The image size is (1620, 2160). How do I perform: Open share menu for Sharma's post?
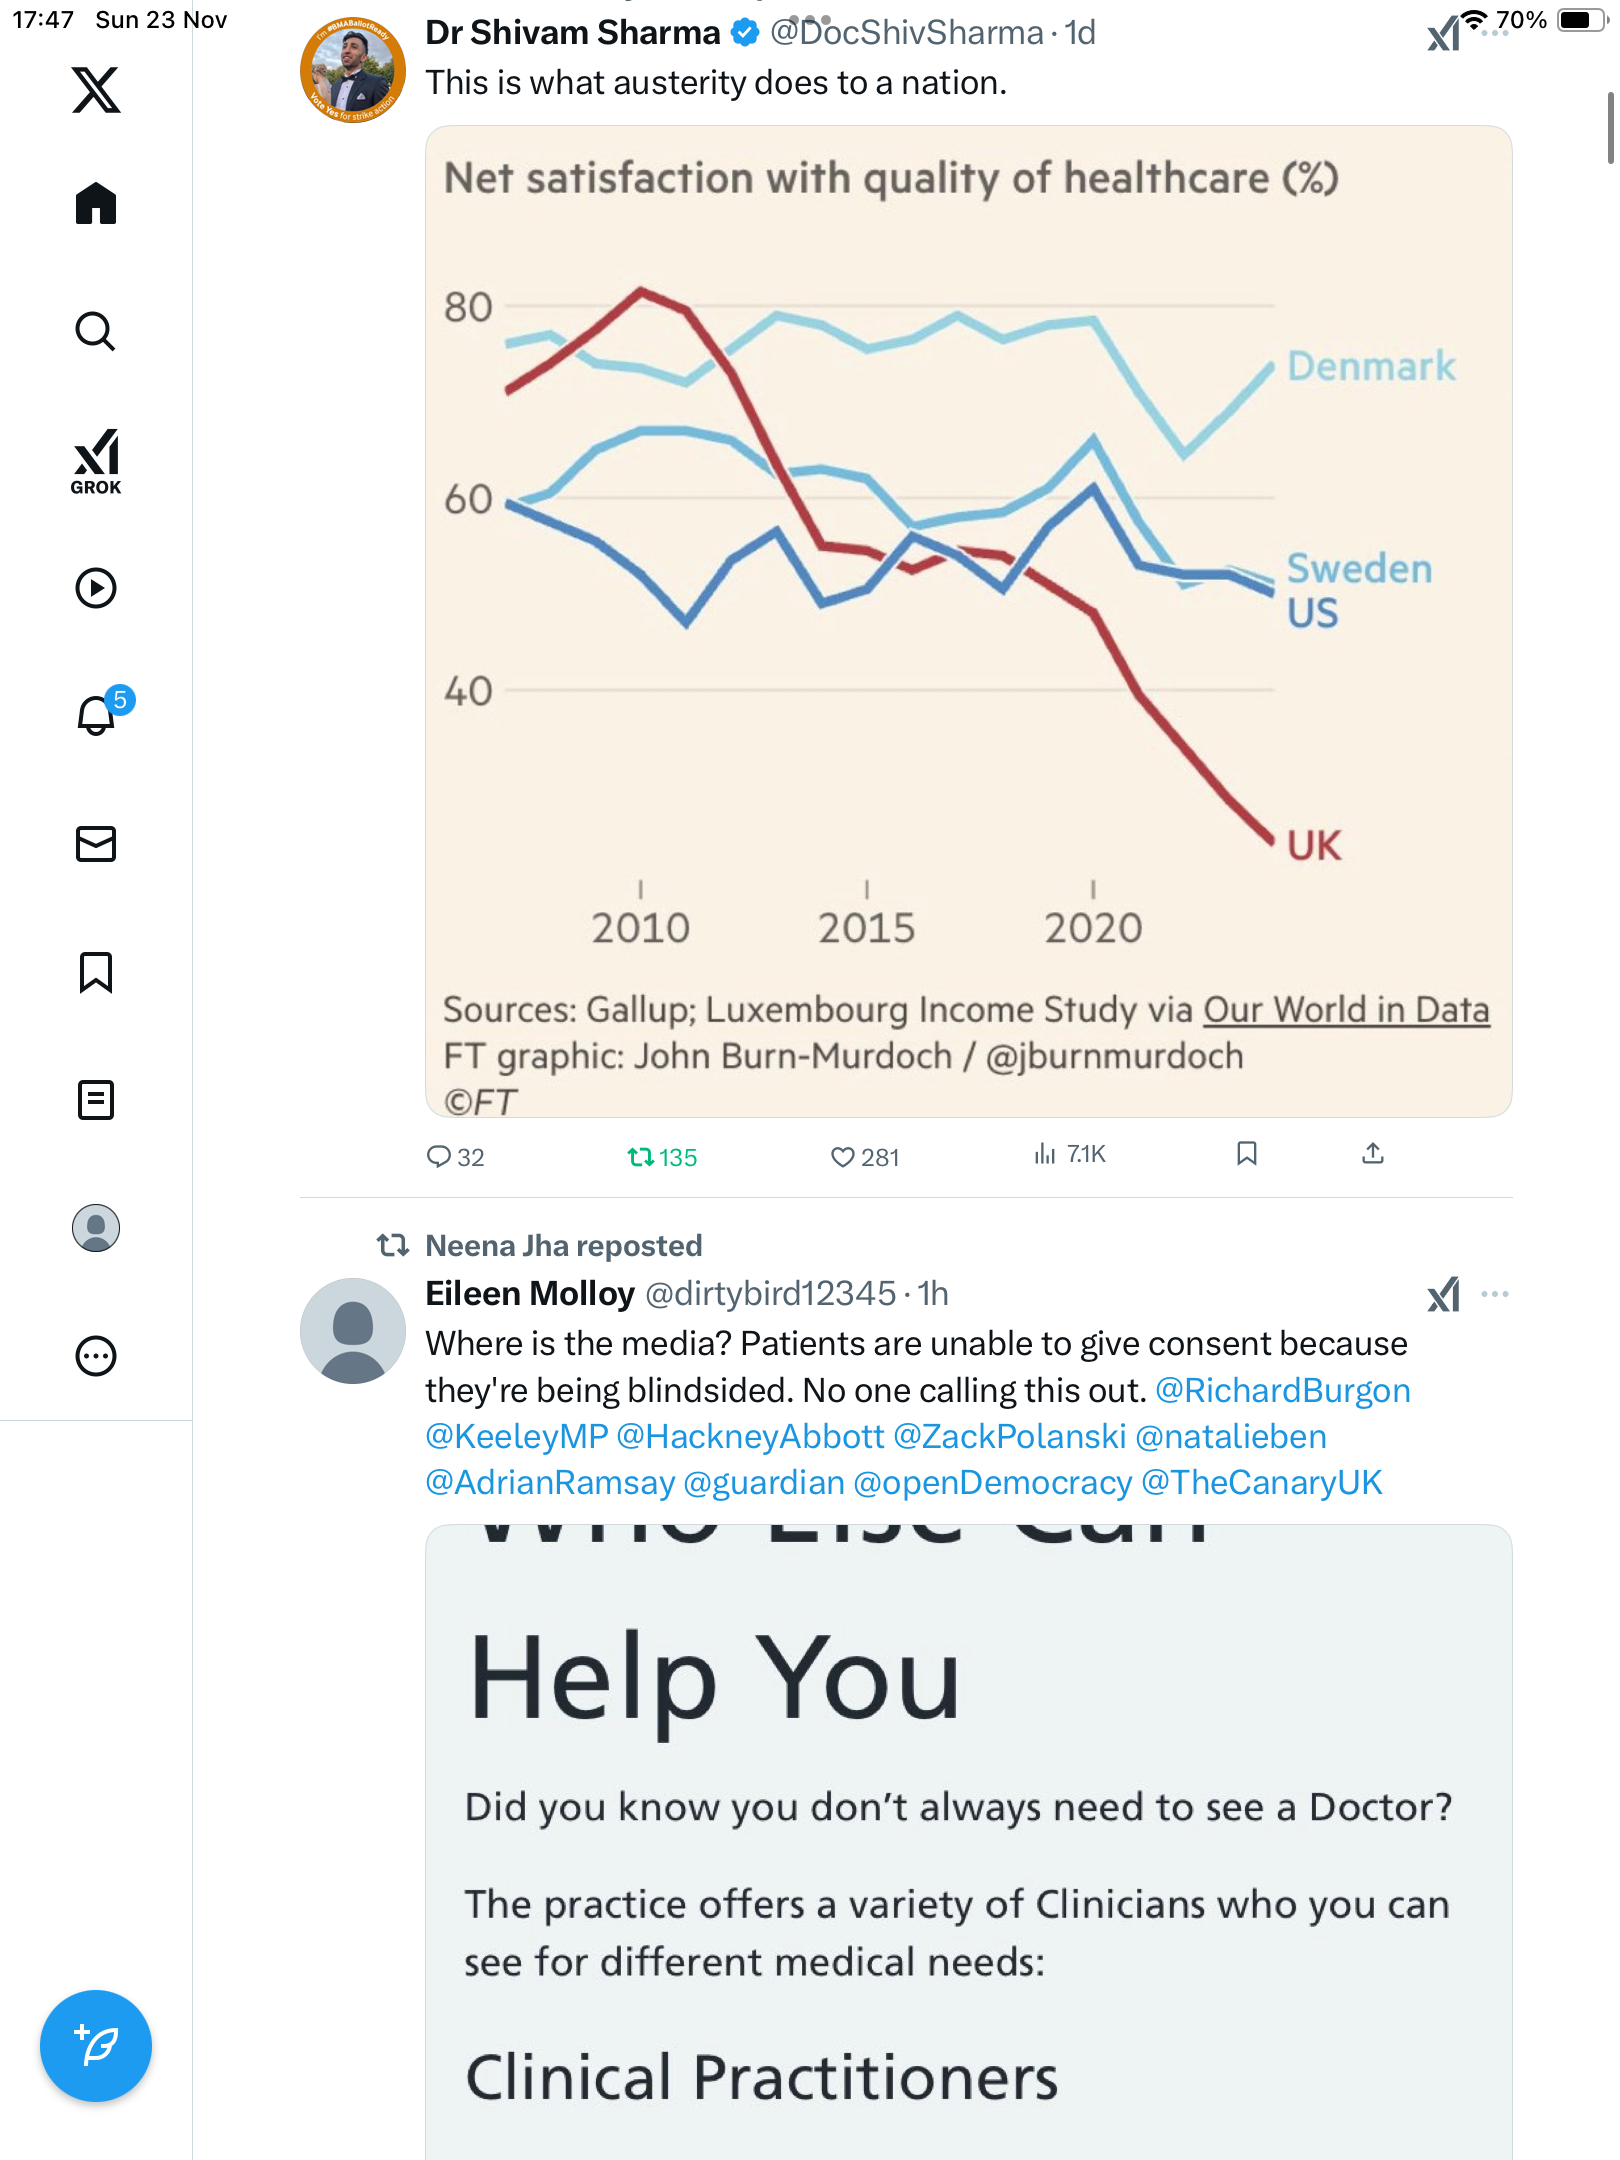pyautogui.click(x=1373, y=1154)
